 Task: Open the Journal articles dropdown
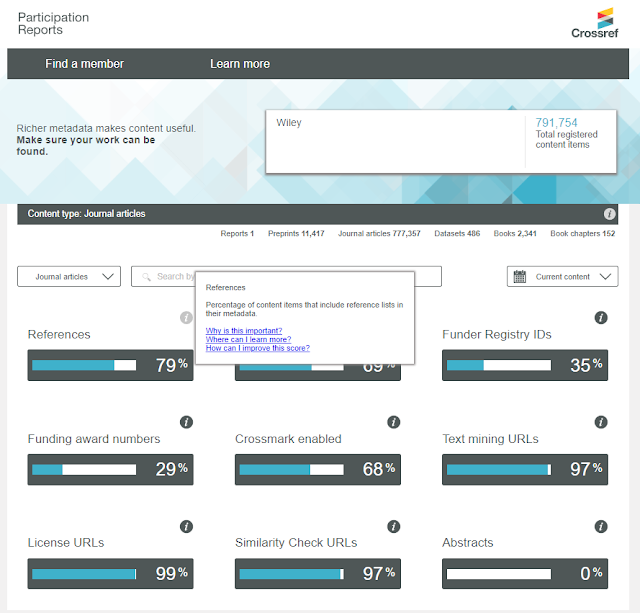point(69,276)
